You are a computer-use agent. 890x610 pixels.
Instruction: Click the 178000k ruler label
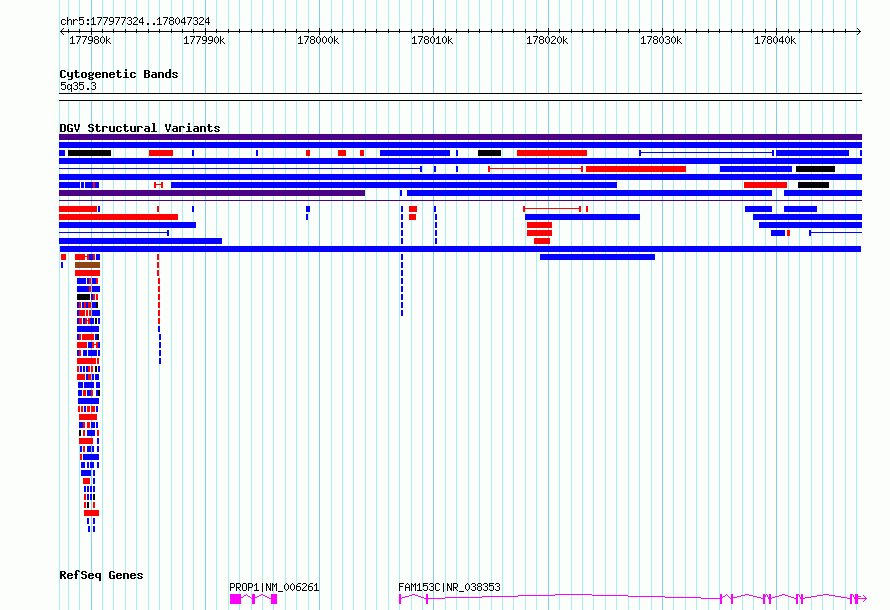pyautogui.click(x=318, y=40)
